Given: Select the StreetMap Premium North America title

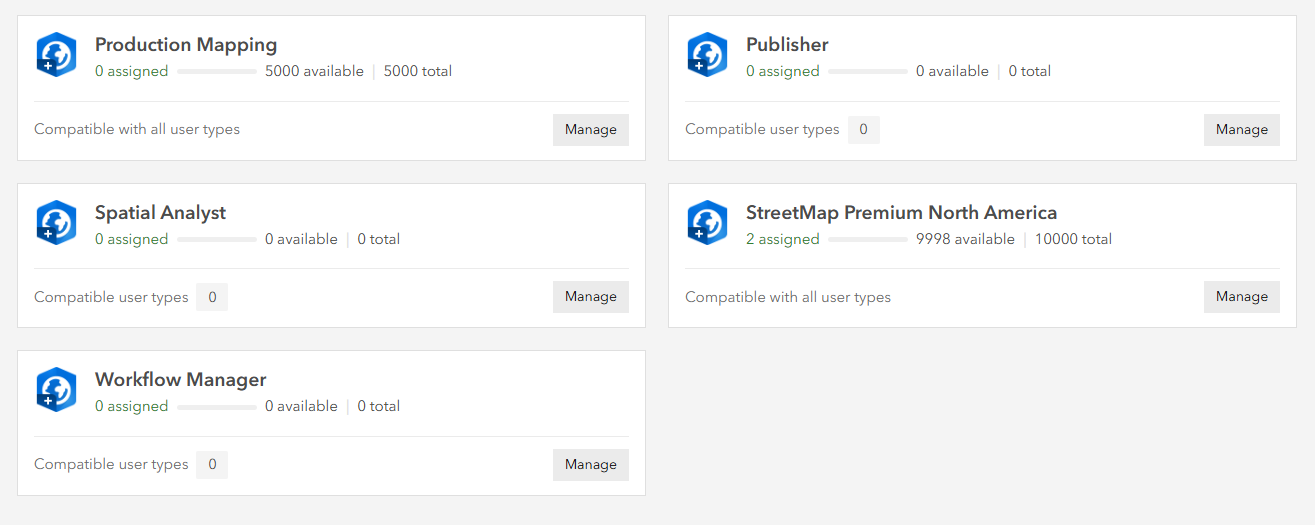Looking at the screenshot, I should (901, 212).
